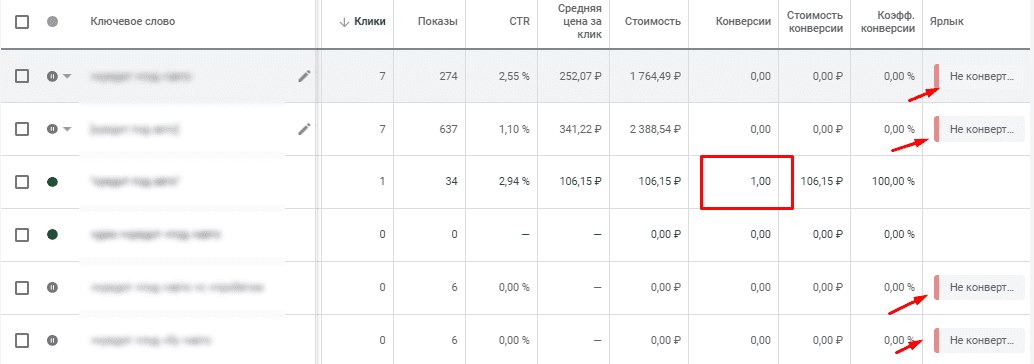
Task: Click the pencil icon in the 637 impressions row
Action: tap(304, 129)
